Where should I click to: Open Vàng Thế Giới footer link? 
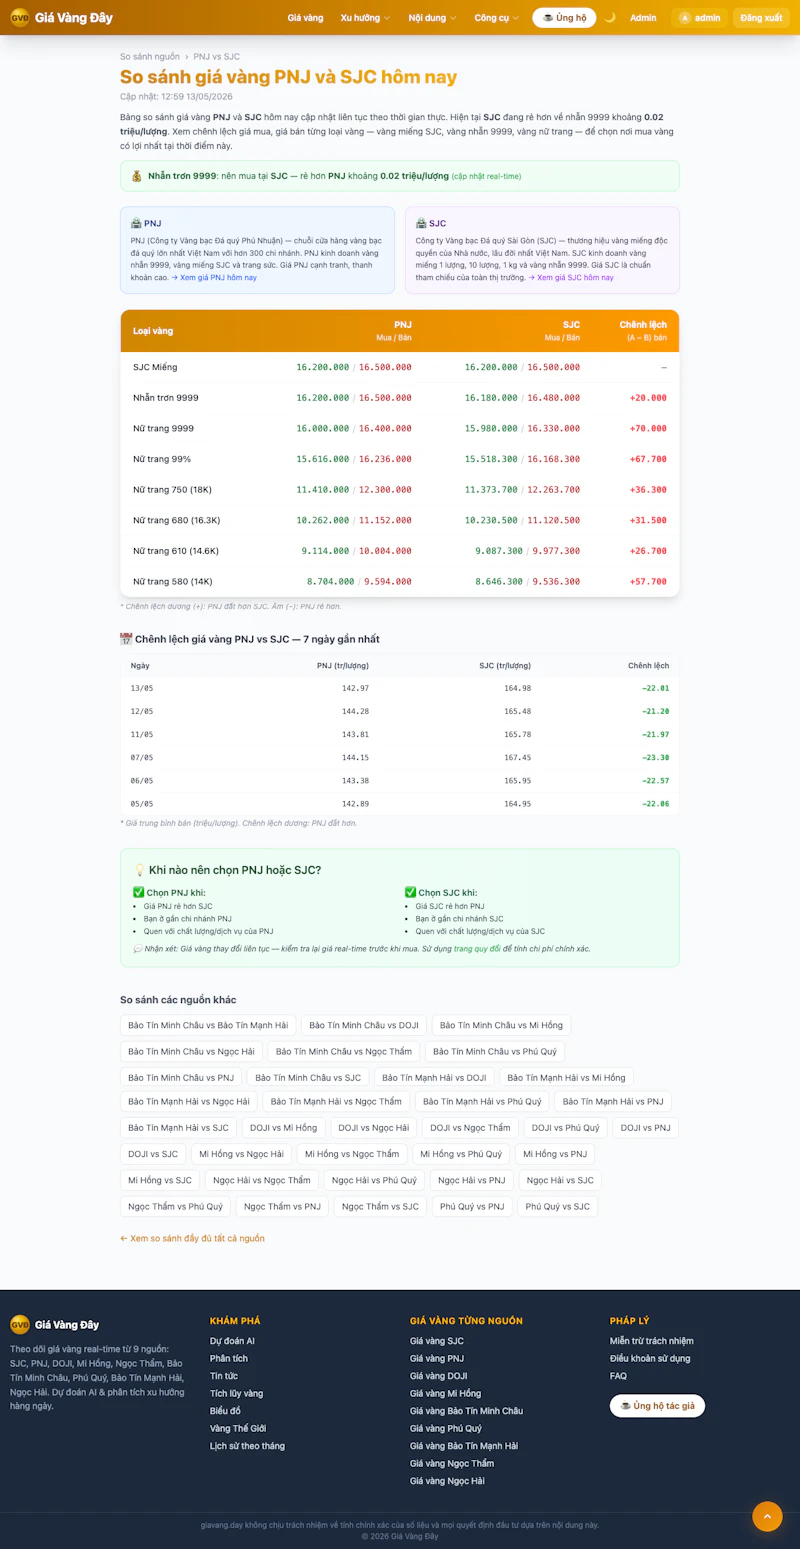pos(238,1428)
